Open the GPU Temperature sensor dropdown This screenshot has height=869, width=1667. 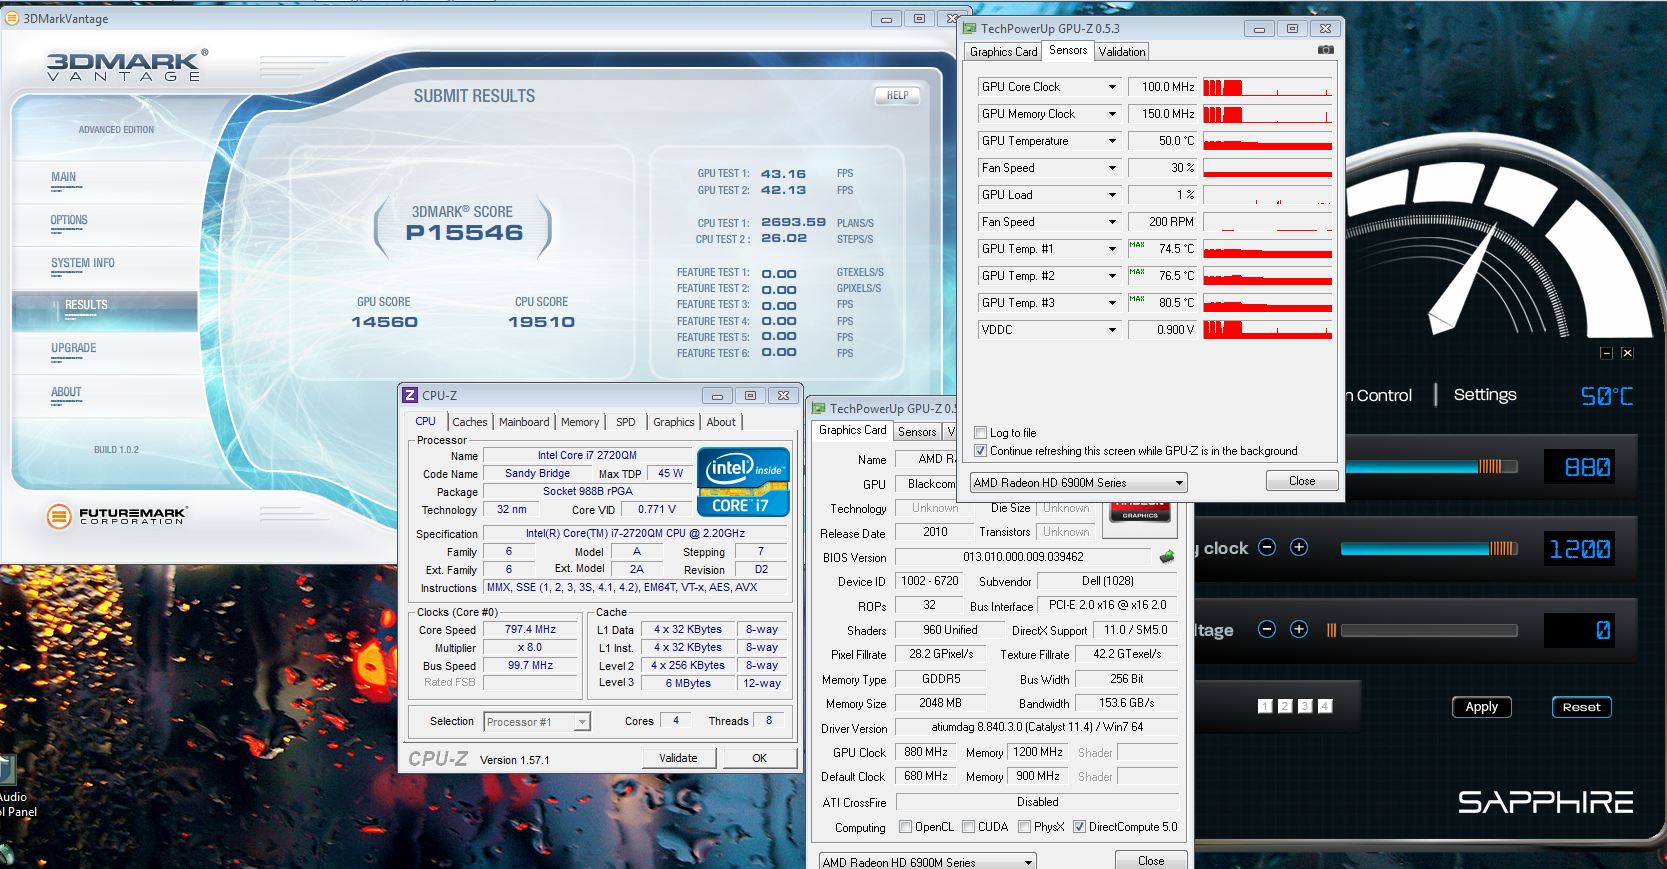pos(1111,141)
